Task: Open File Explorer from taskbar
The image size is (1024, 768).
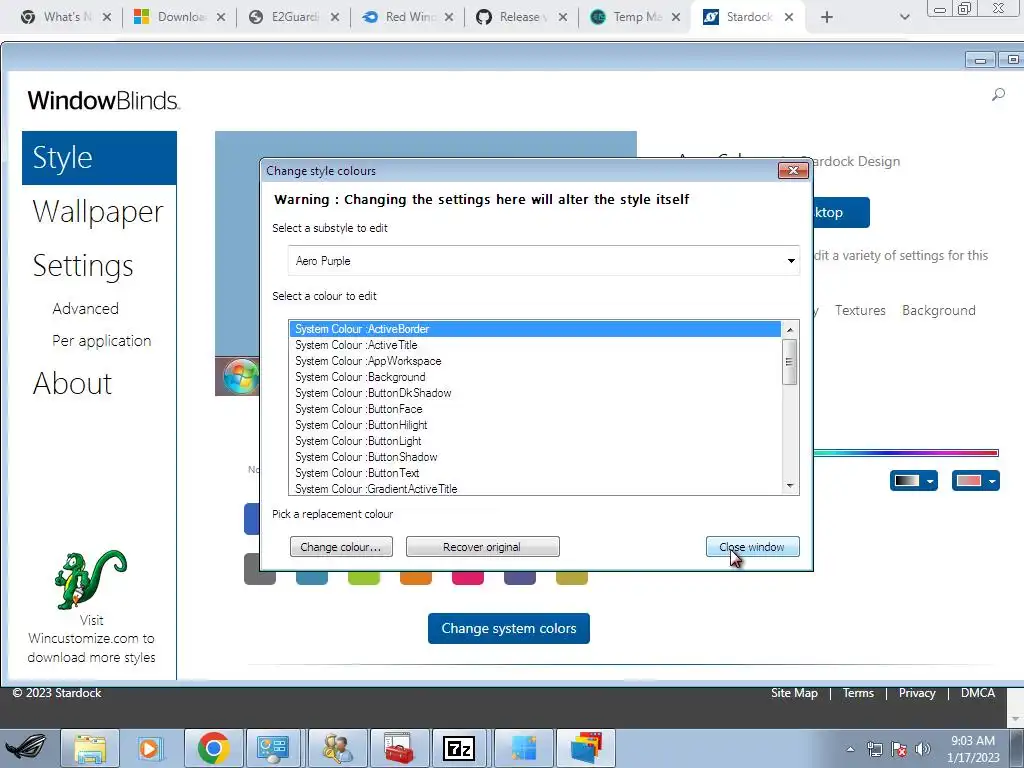Action: point(90,748)
